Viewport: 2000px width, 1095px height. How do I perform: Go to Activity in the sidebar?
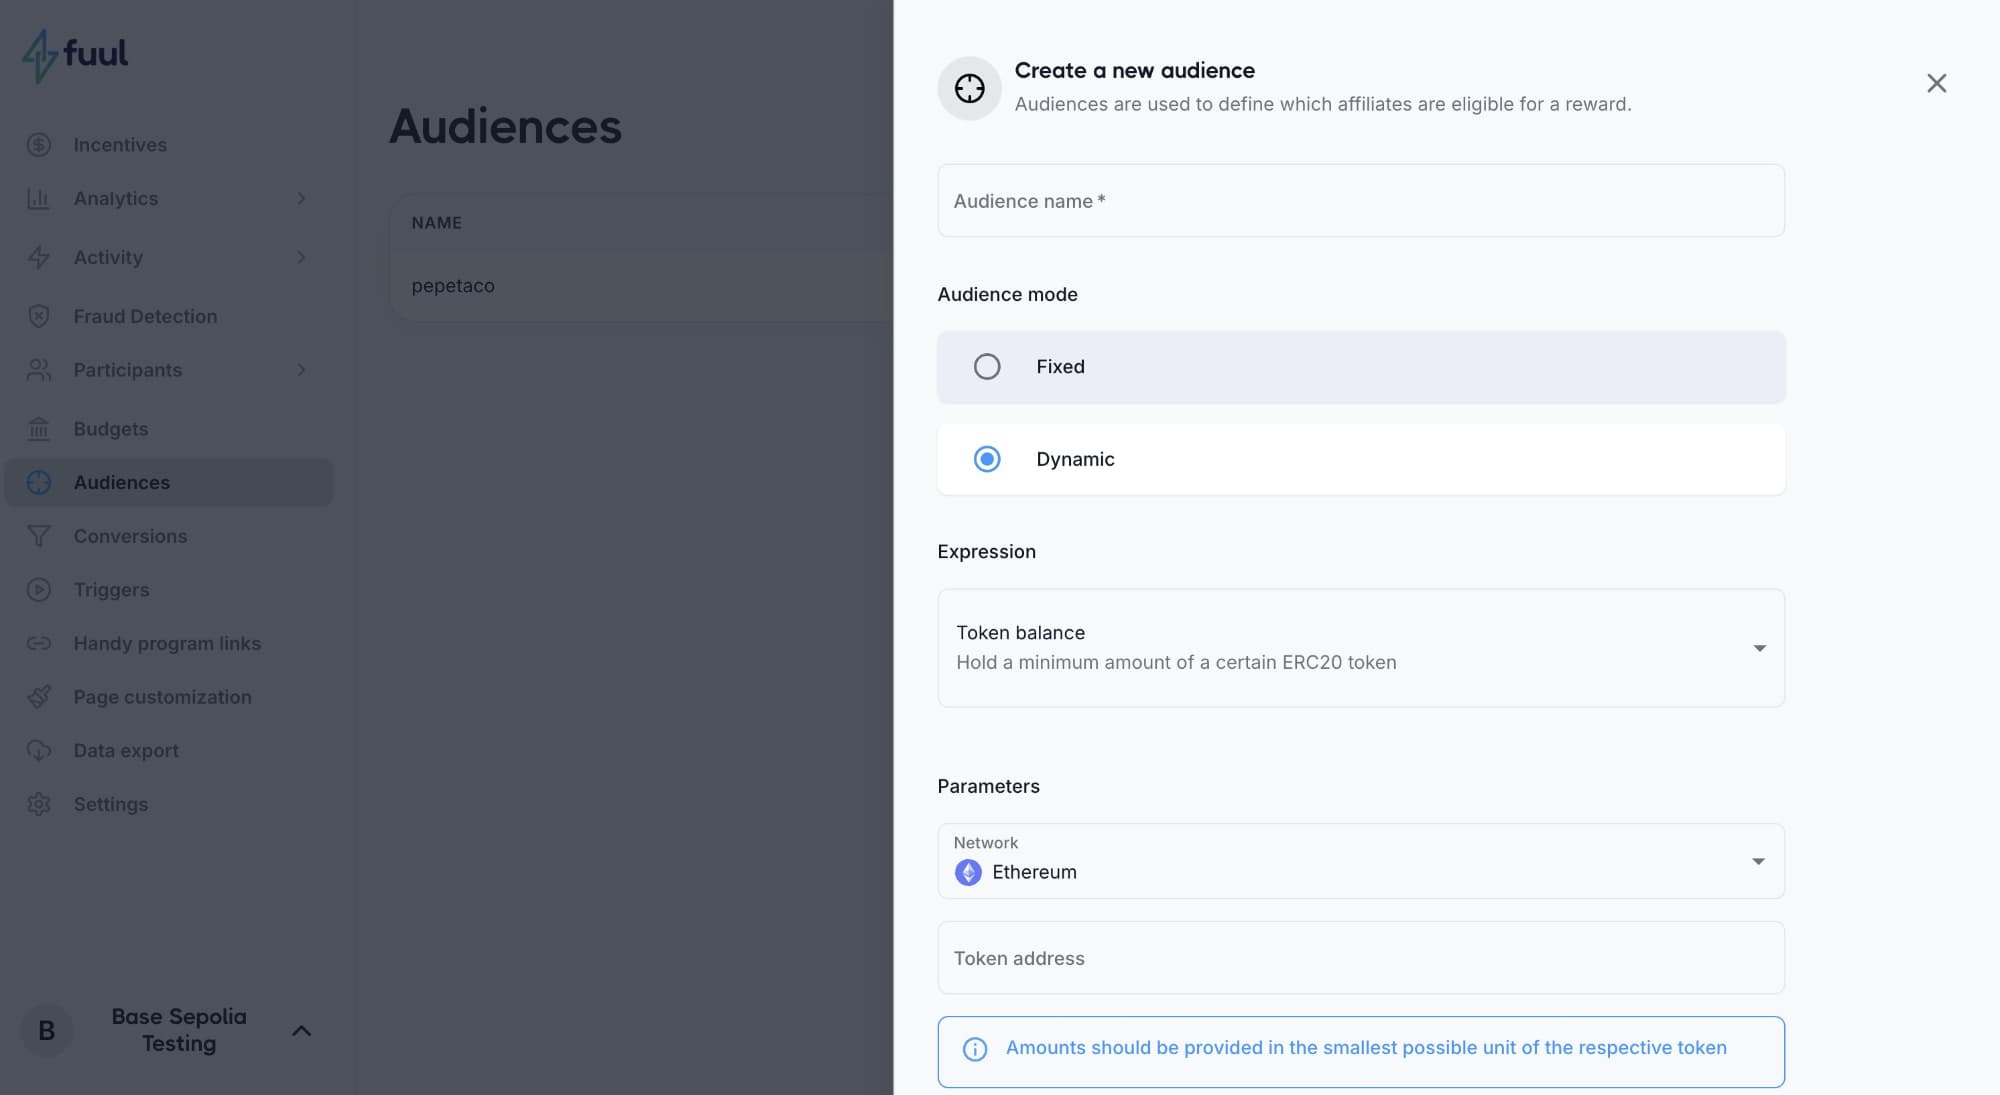click(108, 257)
